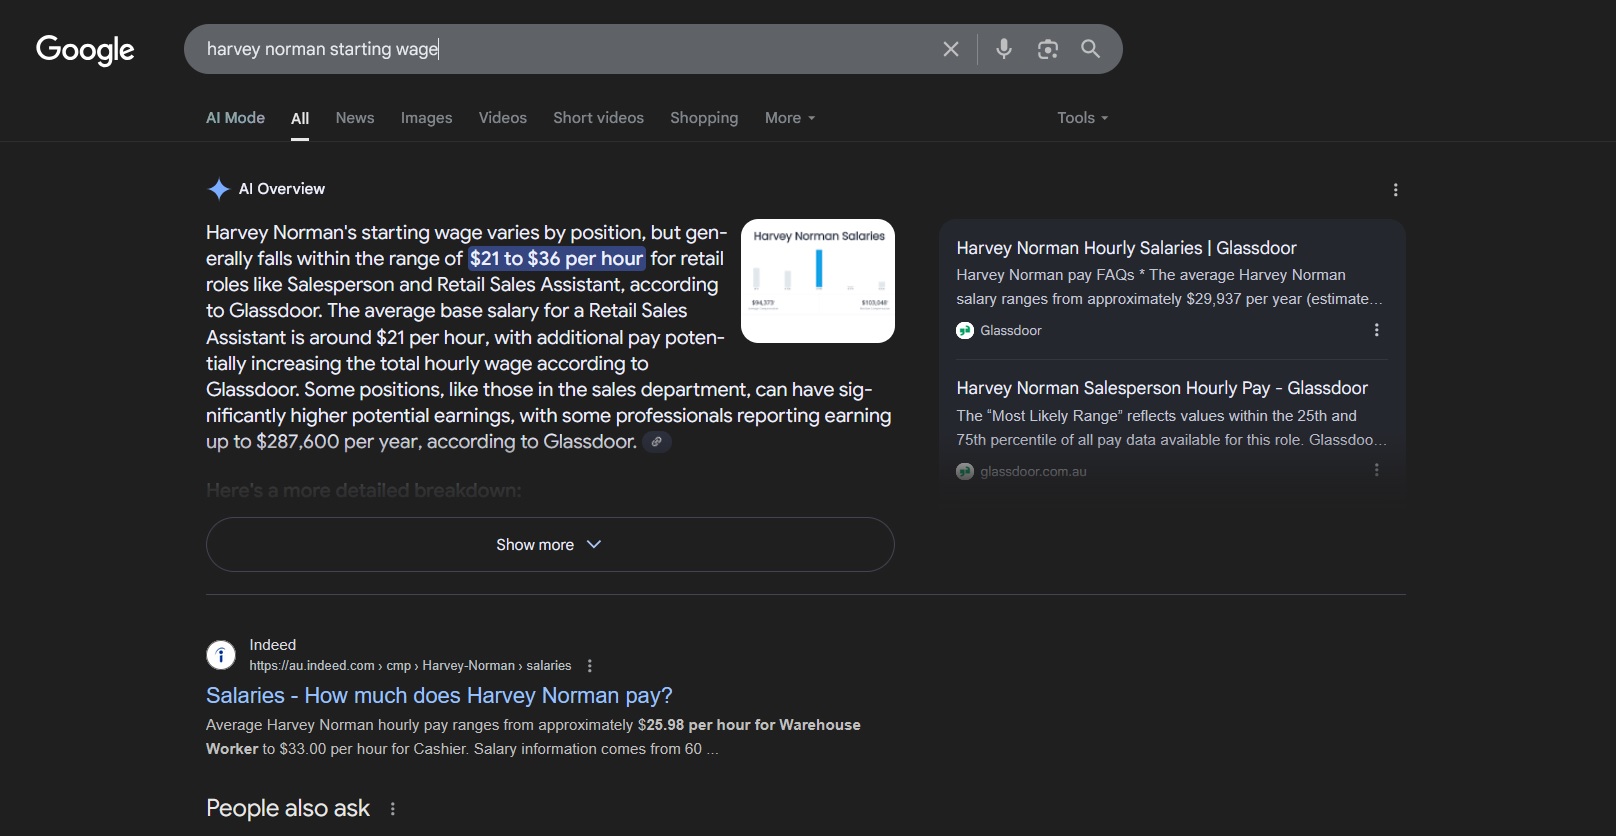Open People also ask options menu

pyautogui.click(x=392, y=809)
